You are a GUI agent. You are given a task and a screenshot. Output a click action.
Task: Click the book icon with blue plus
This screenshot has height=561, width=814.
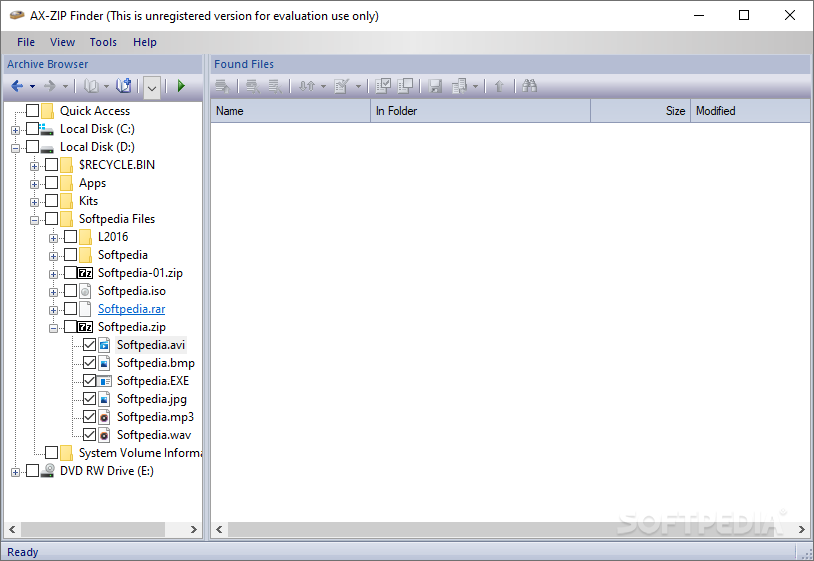124,86
